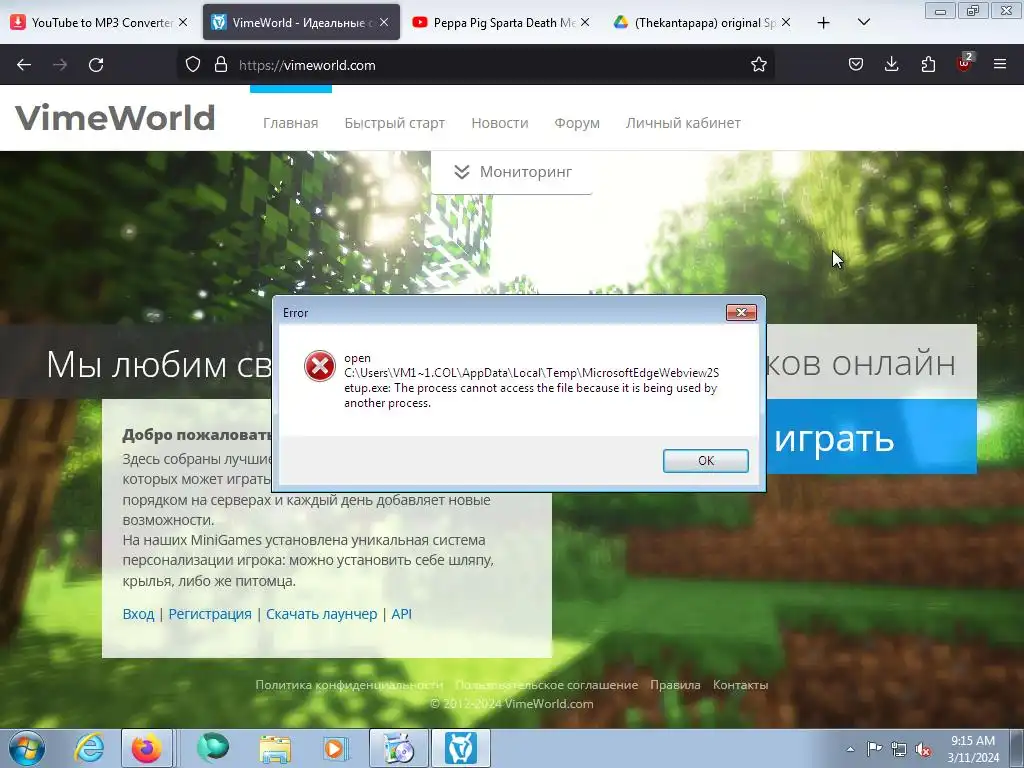Open the Вход link
The width and height of the screenshot is (1024, 768).
[138, 614]
